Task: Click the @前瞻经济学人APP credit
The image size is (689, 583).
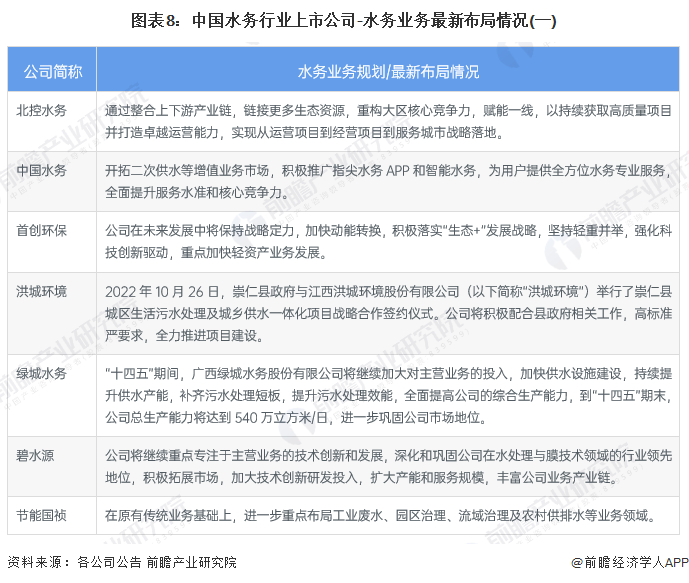Action: click(630, 562)
